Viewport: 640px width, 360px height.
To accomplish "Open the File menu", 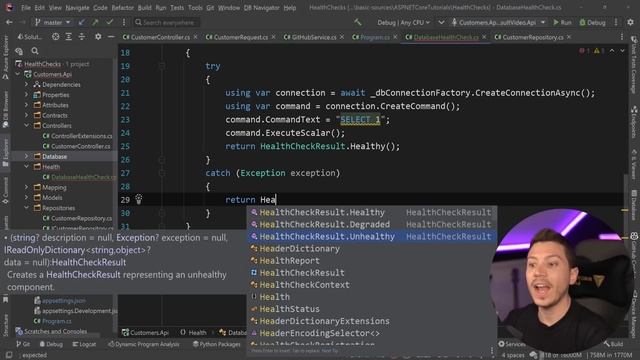I will (x=26, y=8).
